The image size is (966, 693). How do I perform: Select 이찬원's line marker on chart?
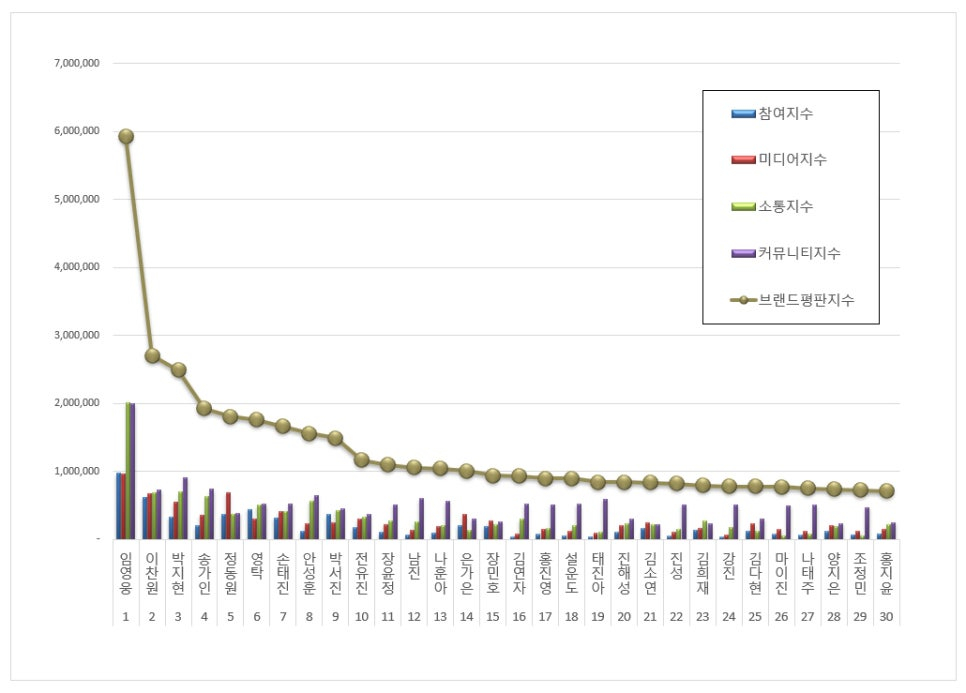152,355
